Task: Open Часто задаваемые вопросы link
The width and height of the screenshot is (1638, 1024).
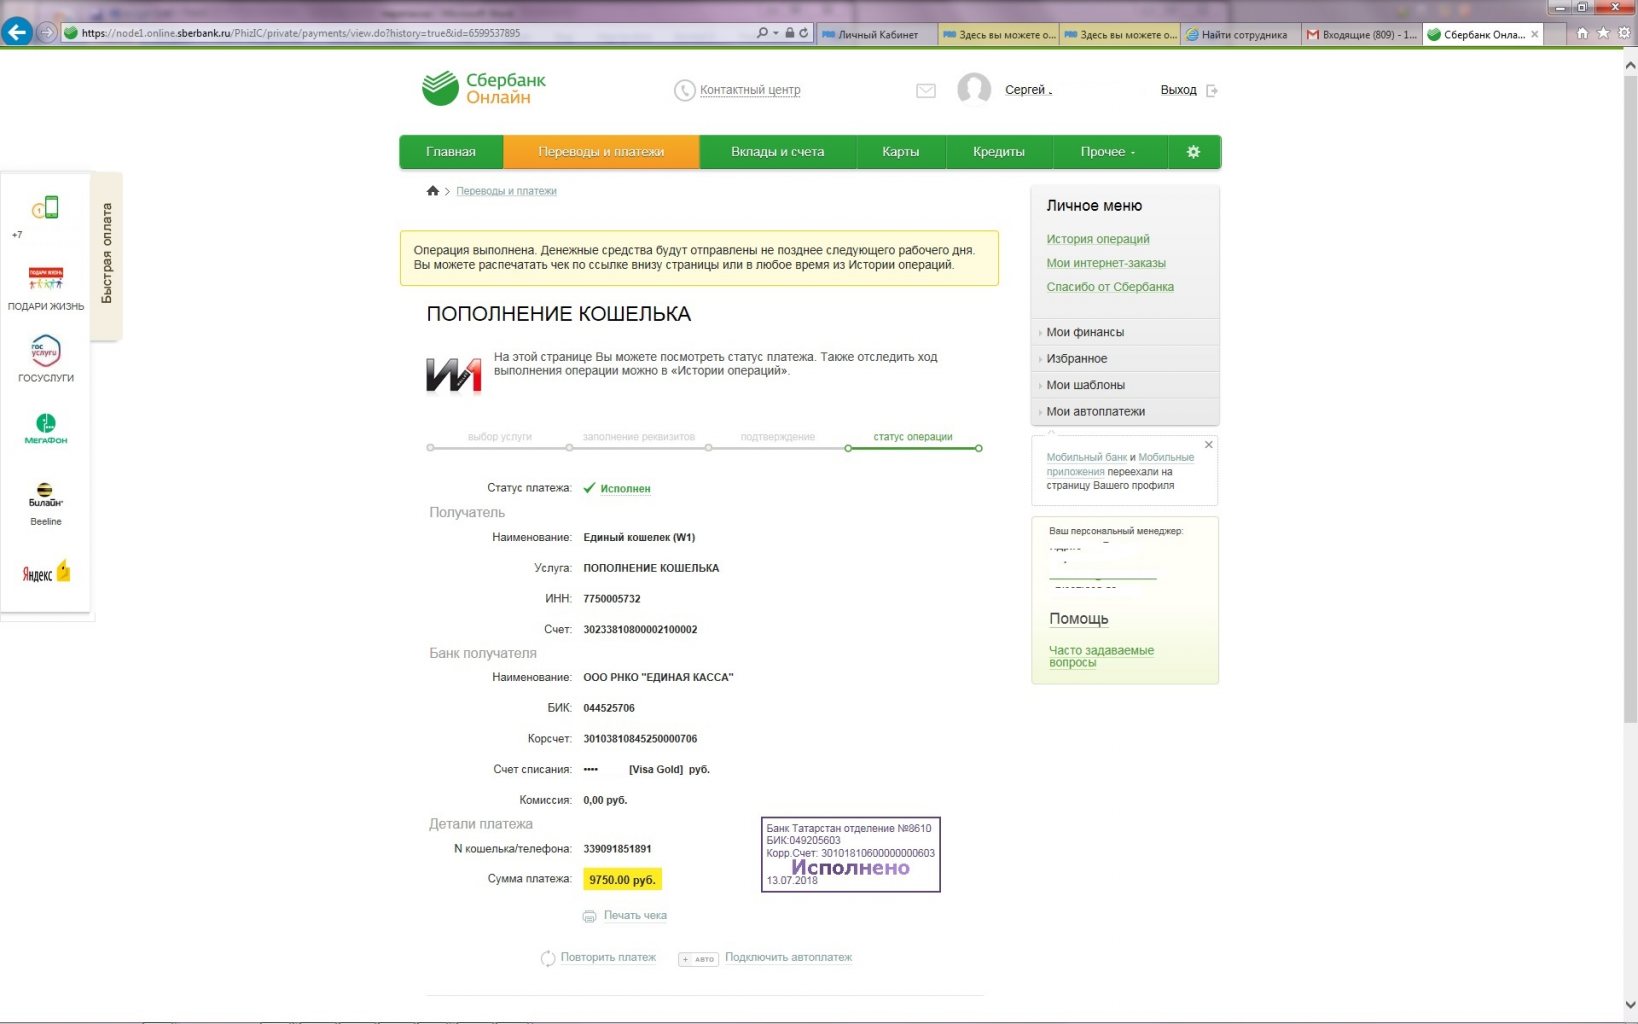Action: click(x=1101, y=656)
